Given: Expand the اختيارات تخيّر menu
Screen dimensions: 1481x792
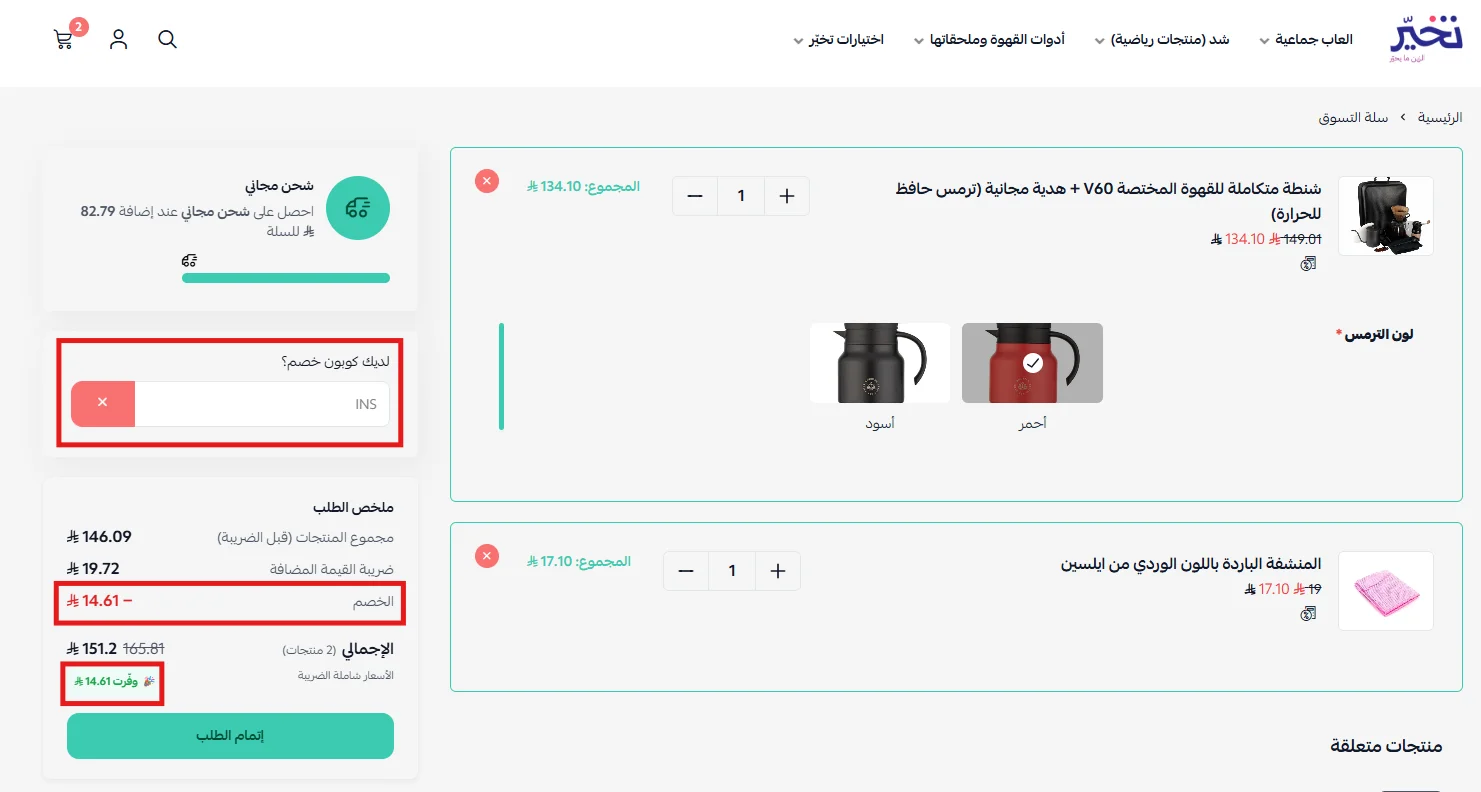Looking at the screenshot, I should click(839, 40).
